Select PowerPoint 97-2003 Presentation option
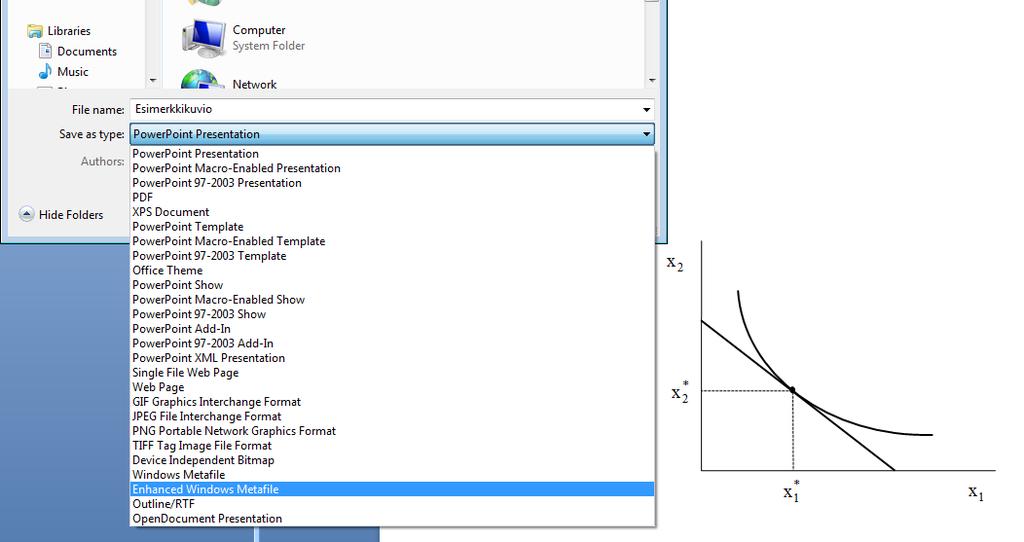Image resolution: width=1024 pixels, height=542 pixels. (x=392, y=183)
